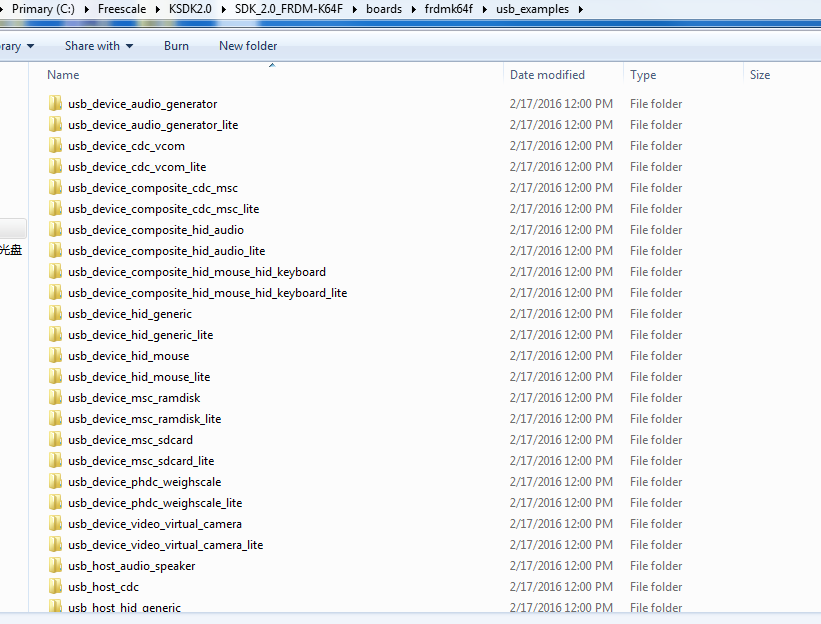Expand breadcrumb arrow after frdmk64f
This screenshot has height=624, width=821.
pyautogui.click(x=485, y=9)
